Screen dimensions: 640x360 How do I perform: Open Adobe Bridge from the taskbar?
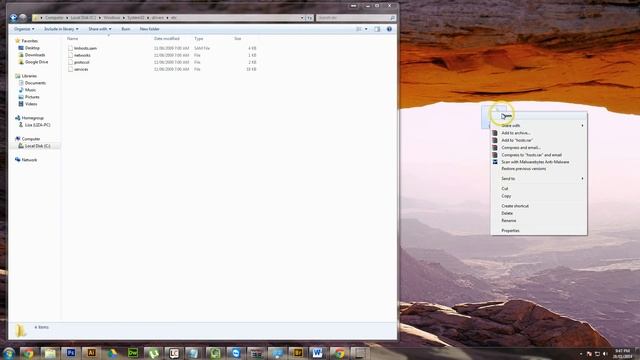[297, 353]
